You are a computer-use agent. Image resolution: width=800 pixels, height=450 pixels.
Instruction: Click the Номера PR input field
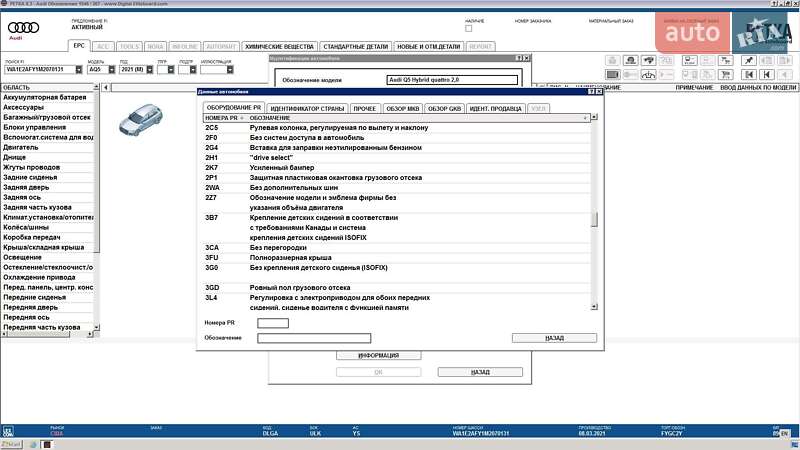click(273, 323)
